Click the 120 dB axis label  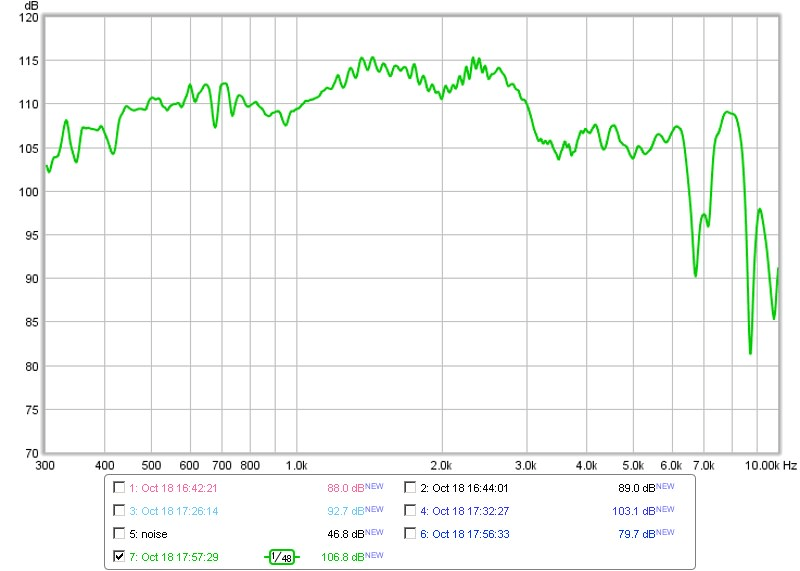pos(29,17)
